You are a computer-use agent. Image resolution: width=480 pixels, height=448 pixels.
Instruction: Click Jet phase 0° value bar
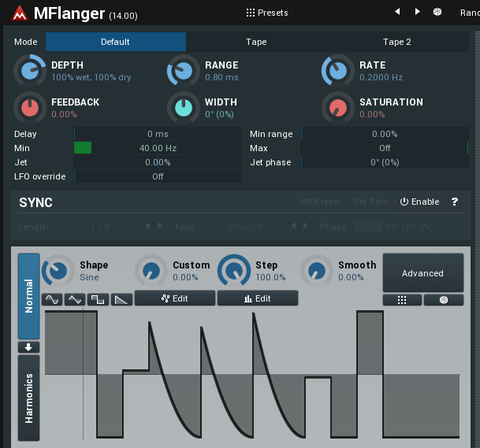[385, 162]
